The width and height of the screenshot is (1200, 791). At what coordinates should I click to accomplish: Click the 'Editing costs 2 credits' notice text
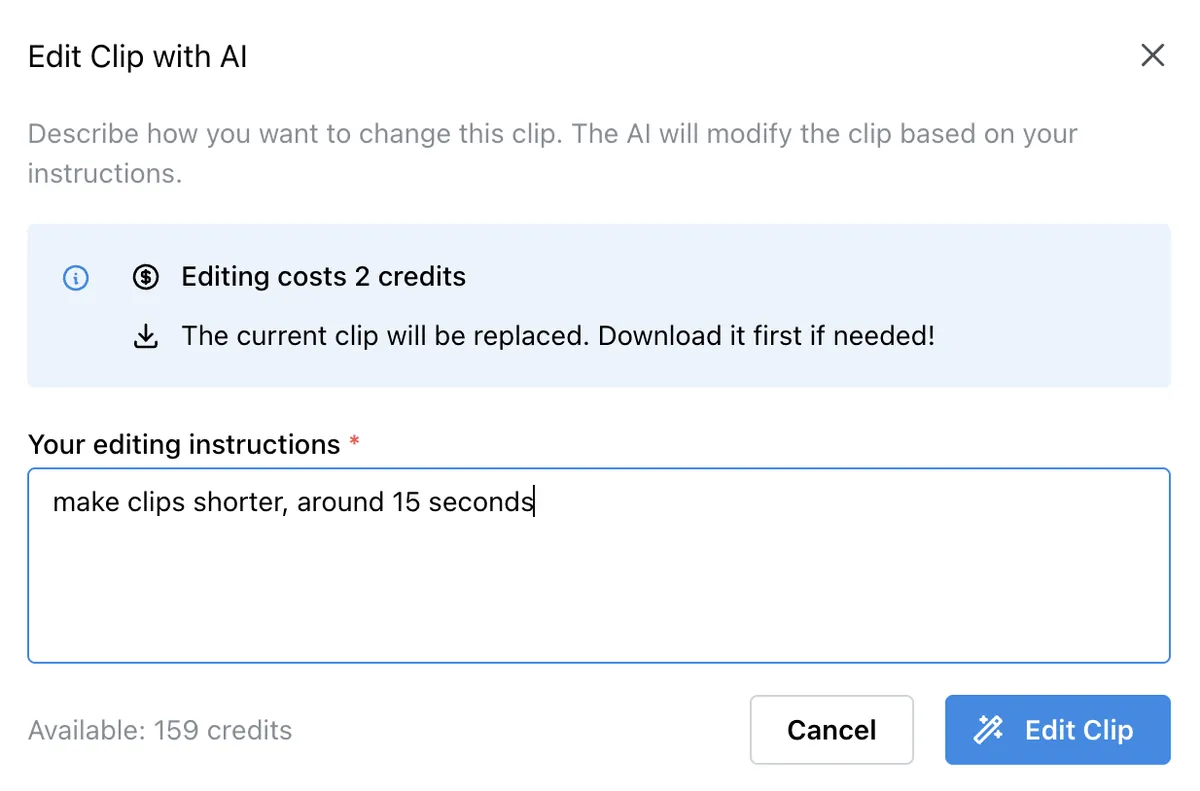[323, 277]
